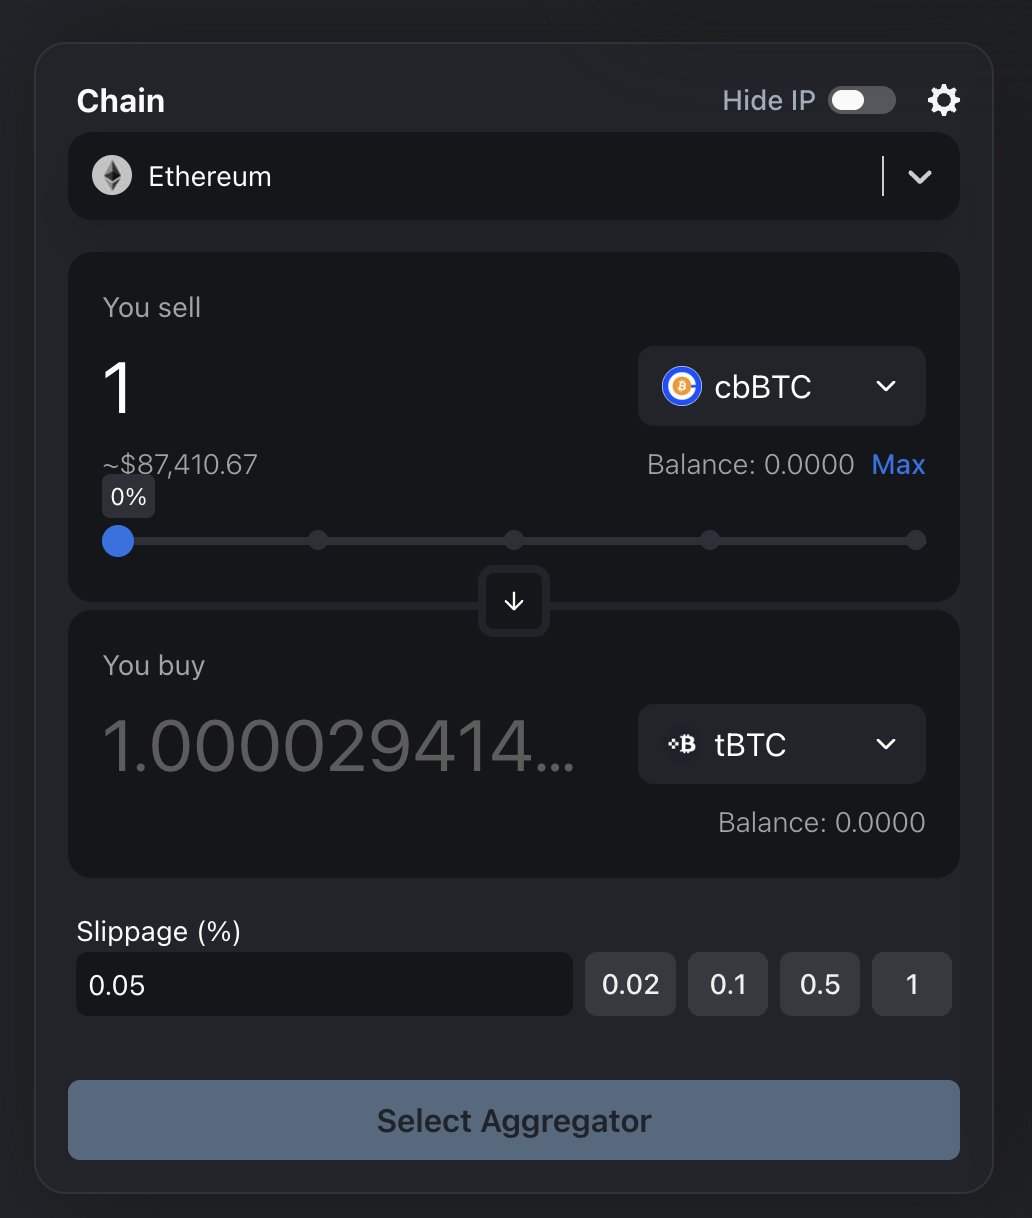Click the cbBTC token icon
This screenshot has width=1032, height=1218.
tap(682, 386)
